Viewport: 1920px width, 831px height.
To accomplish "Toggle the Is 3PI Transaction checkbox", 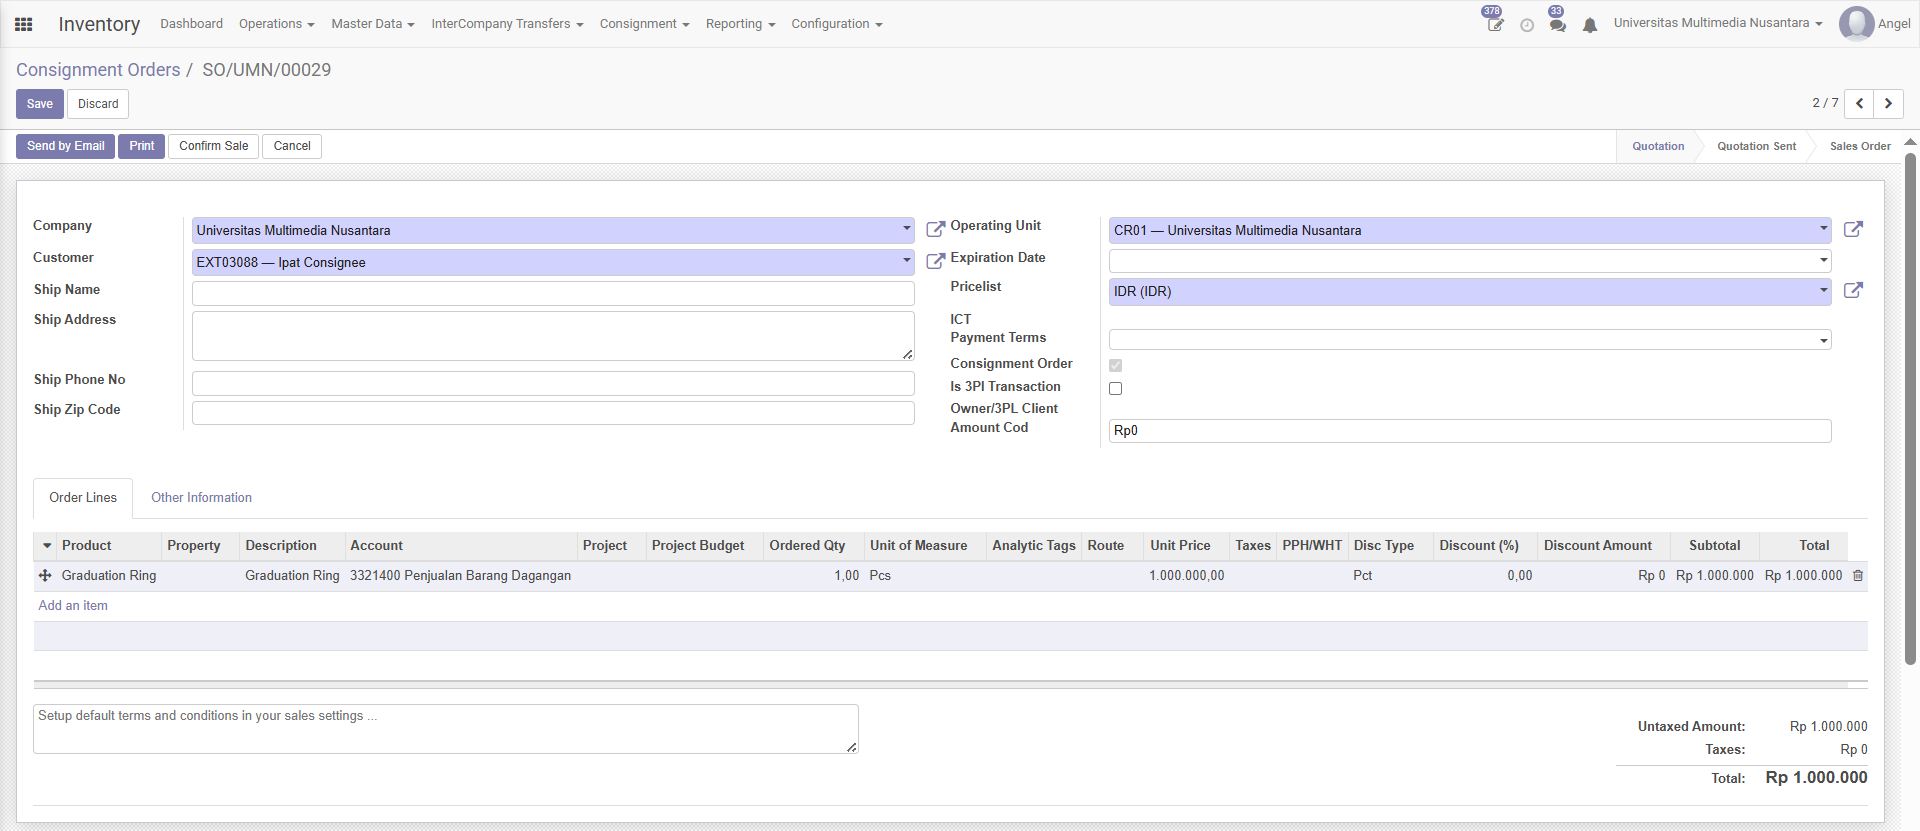I will (x=1115, y=388).
